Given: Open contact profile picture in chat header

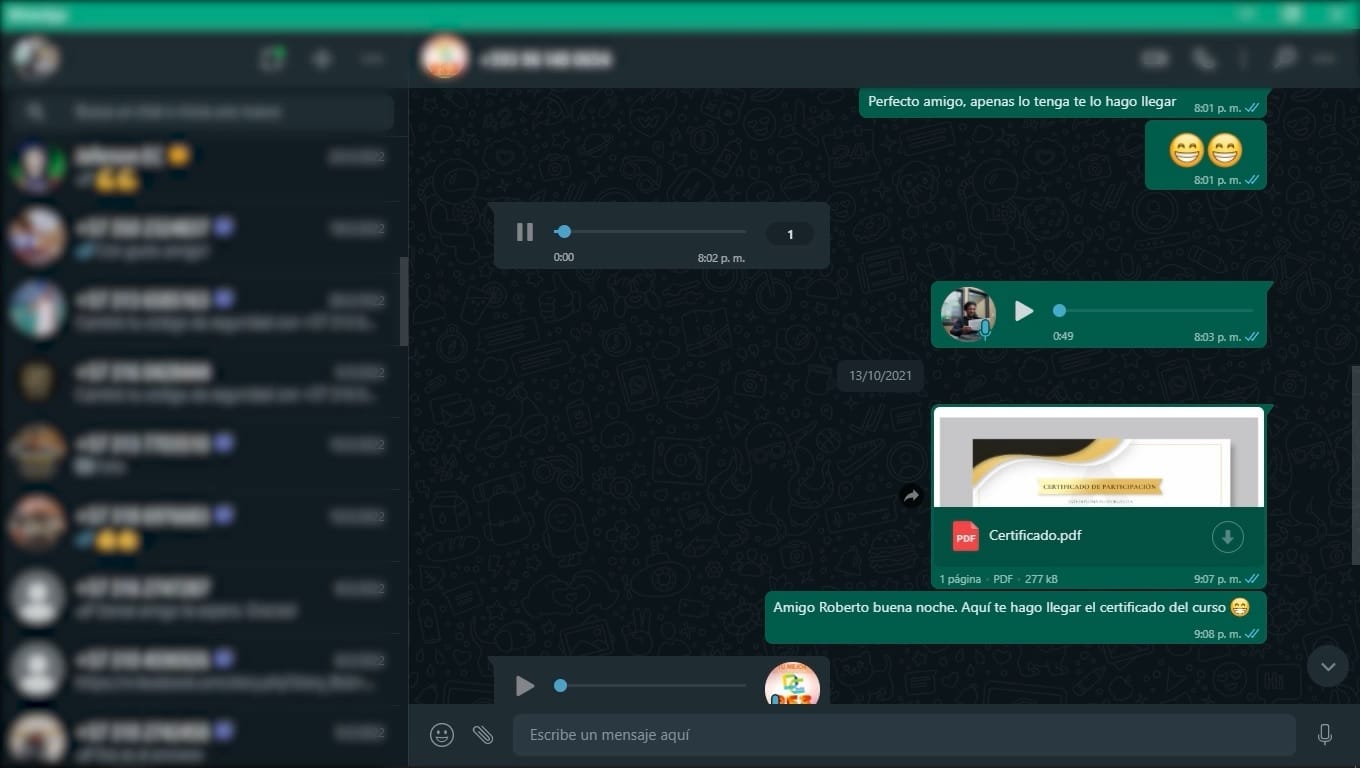Looking at the screenshot, I should 443,59.
